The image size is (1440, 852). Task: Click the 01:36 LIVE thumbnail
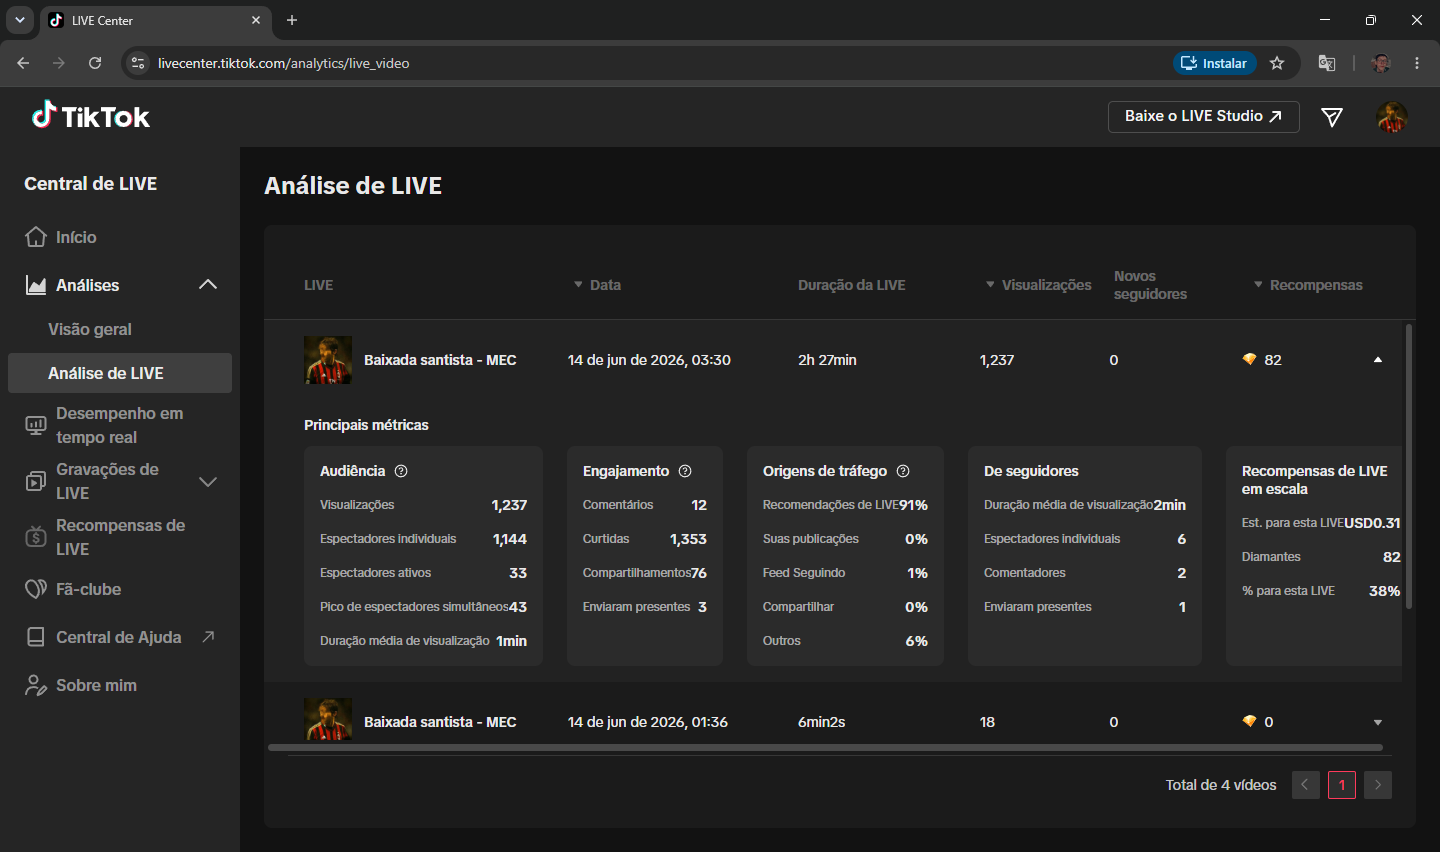328,719
